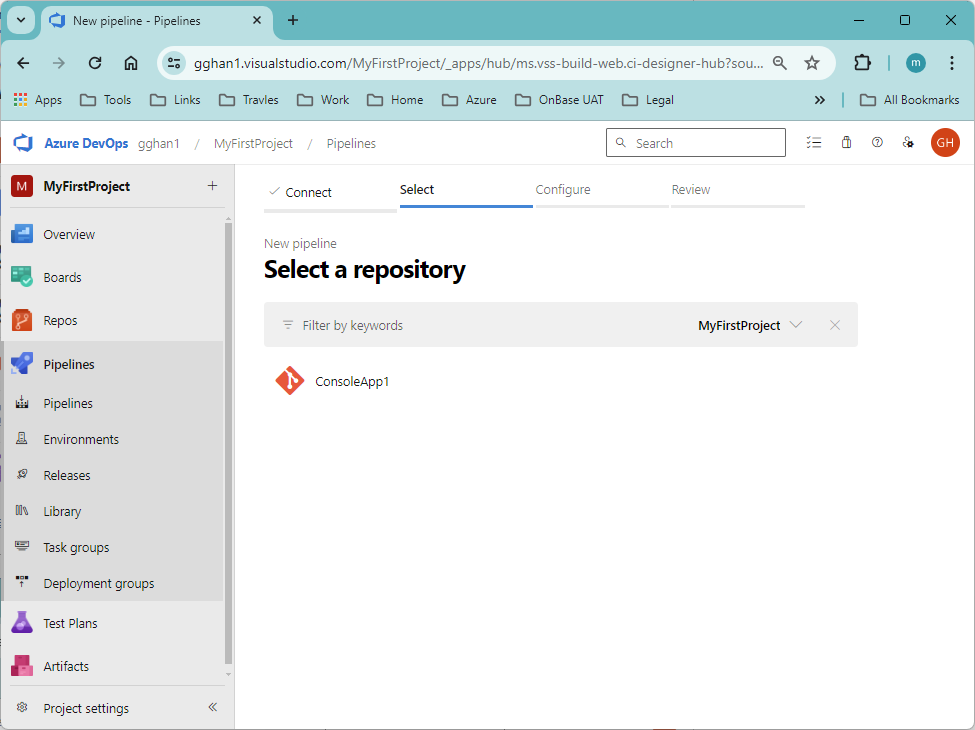Viewport: 975px width, 730px height.
Task: Open the work items list icon in header
Action: coord(813,143)
